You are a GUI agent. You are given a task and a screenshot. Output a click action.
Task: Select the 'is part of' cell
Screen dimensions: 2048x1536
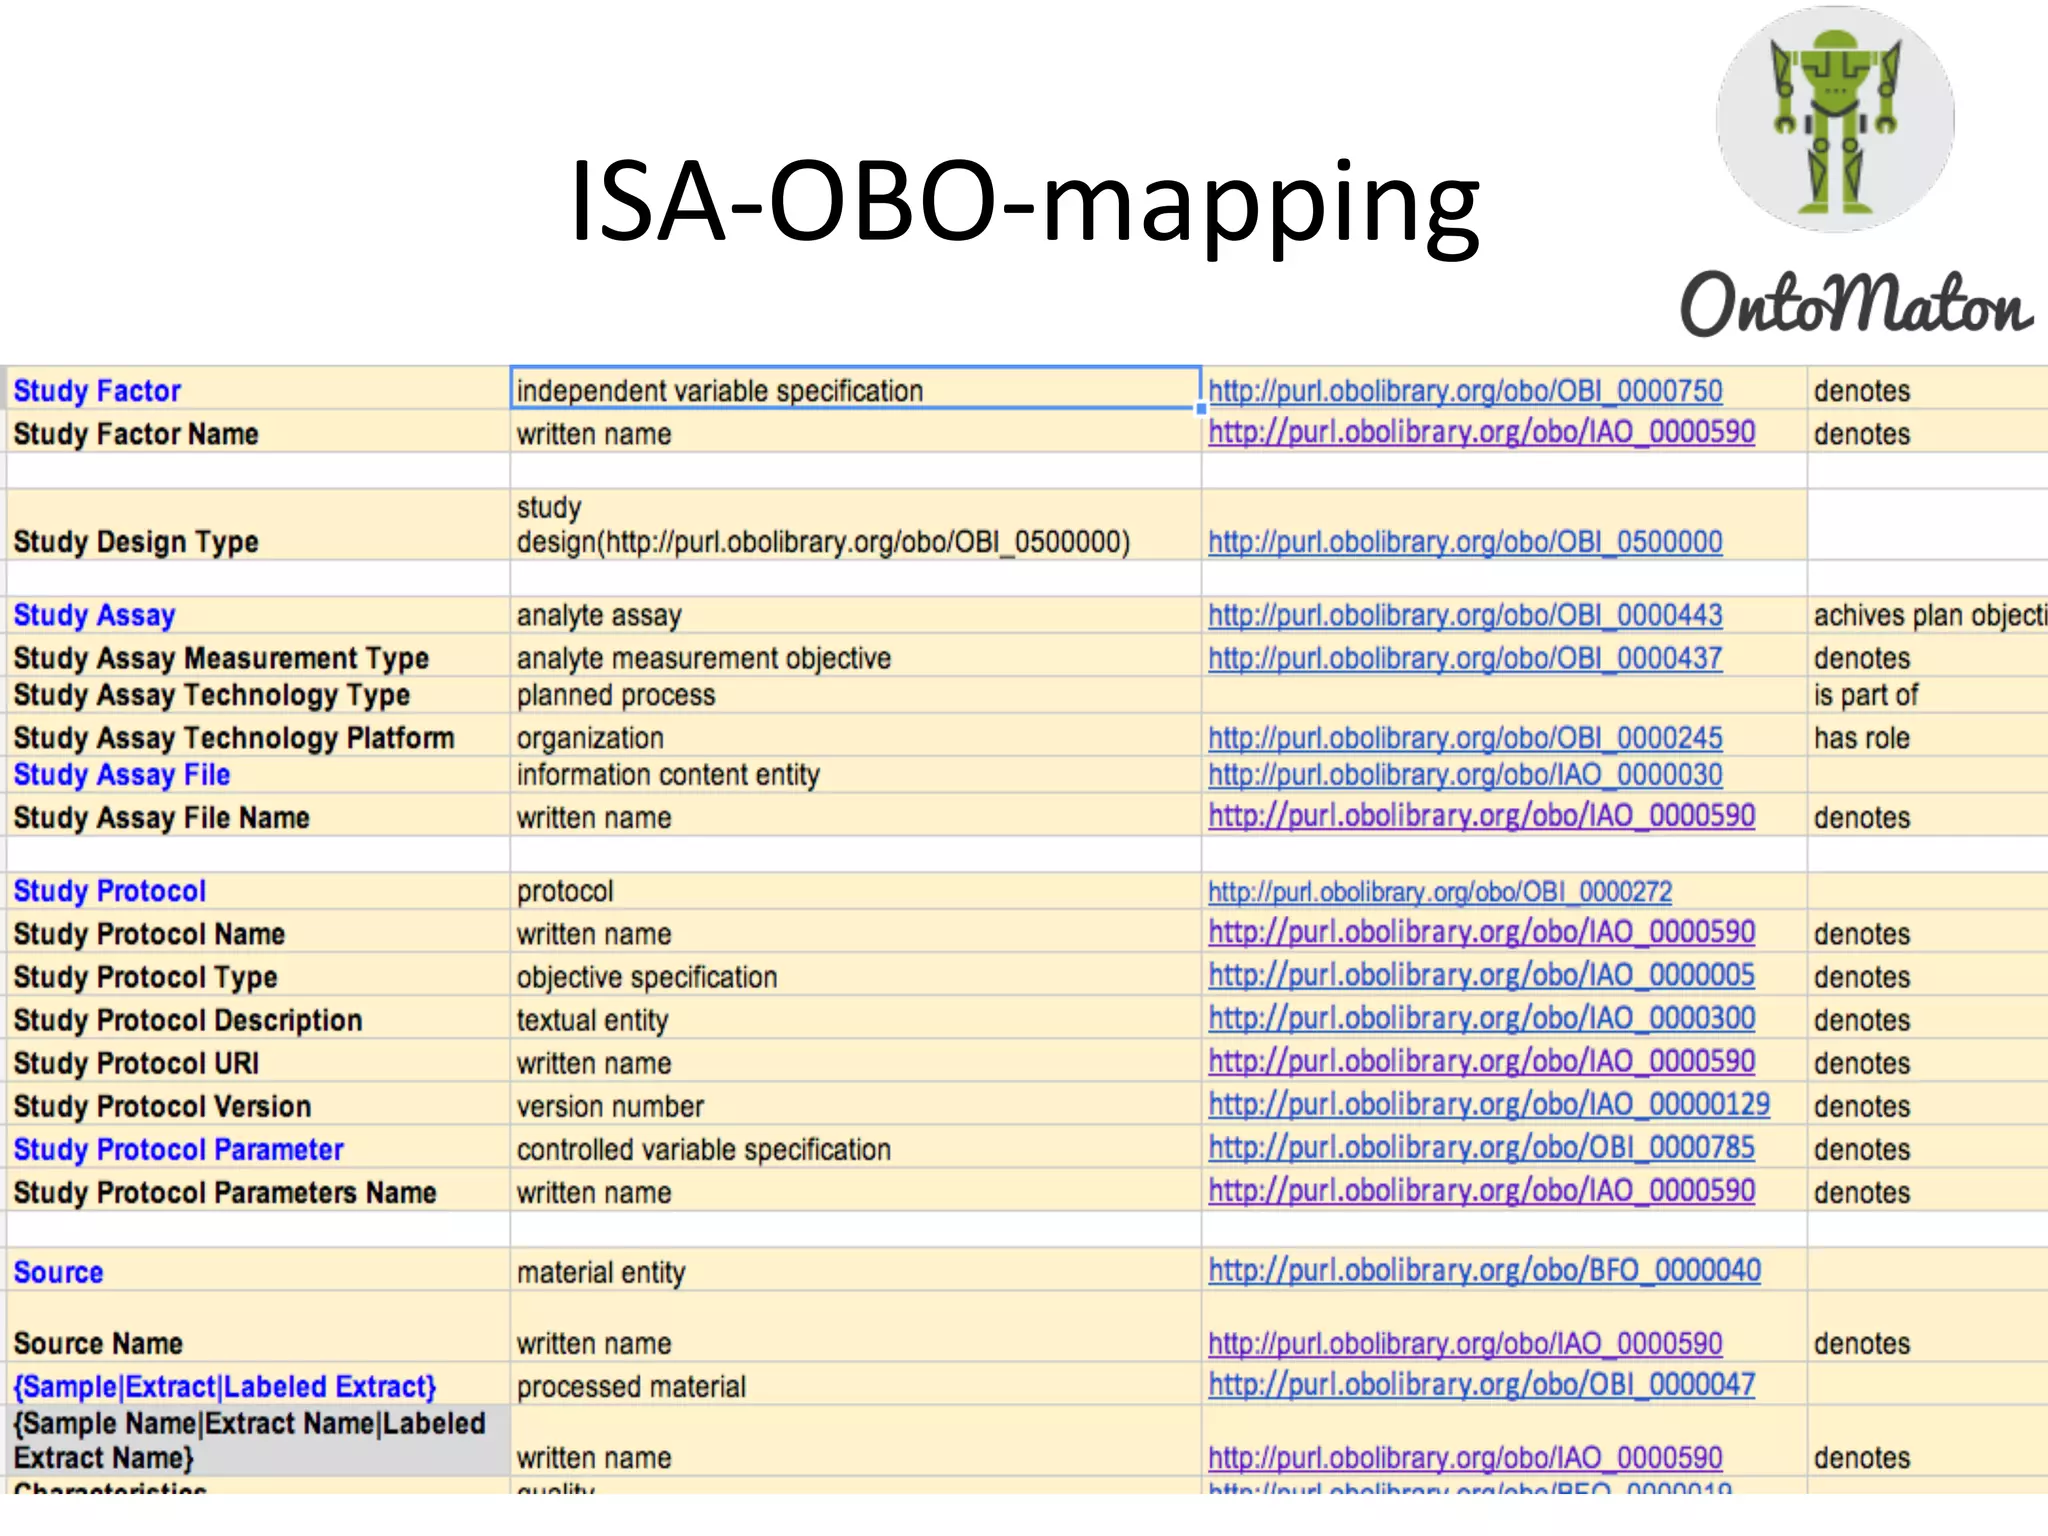point(1927,695)
